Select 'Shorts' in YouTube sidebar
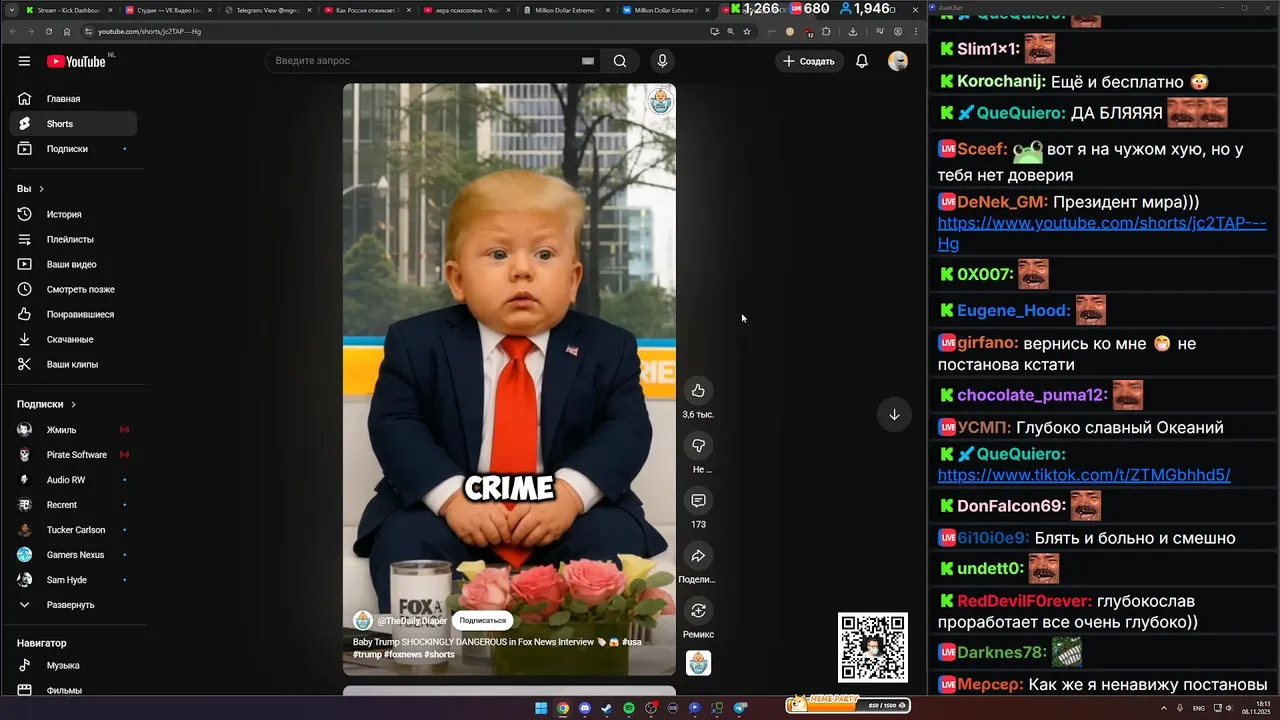 point(72,124)
